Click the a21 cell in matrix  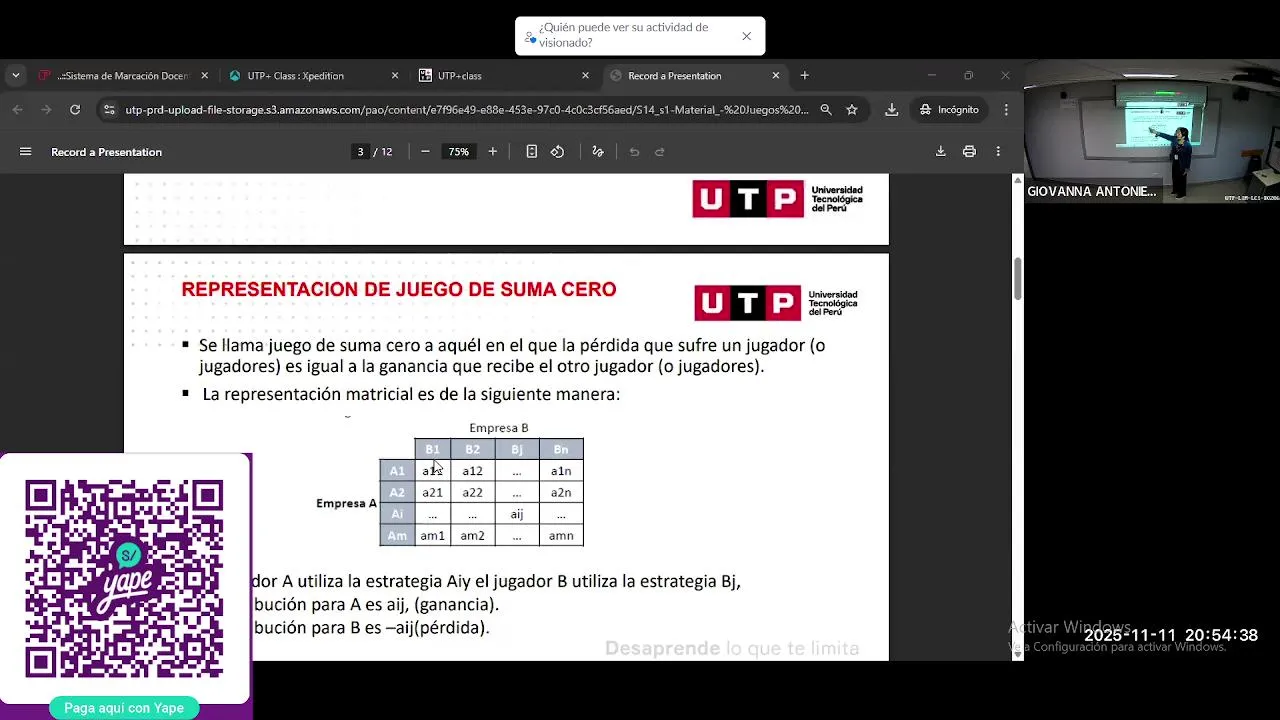432,493
